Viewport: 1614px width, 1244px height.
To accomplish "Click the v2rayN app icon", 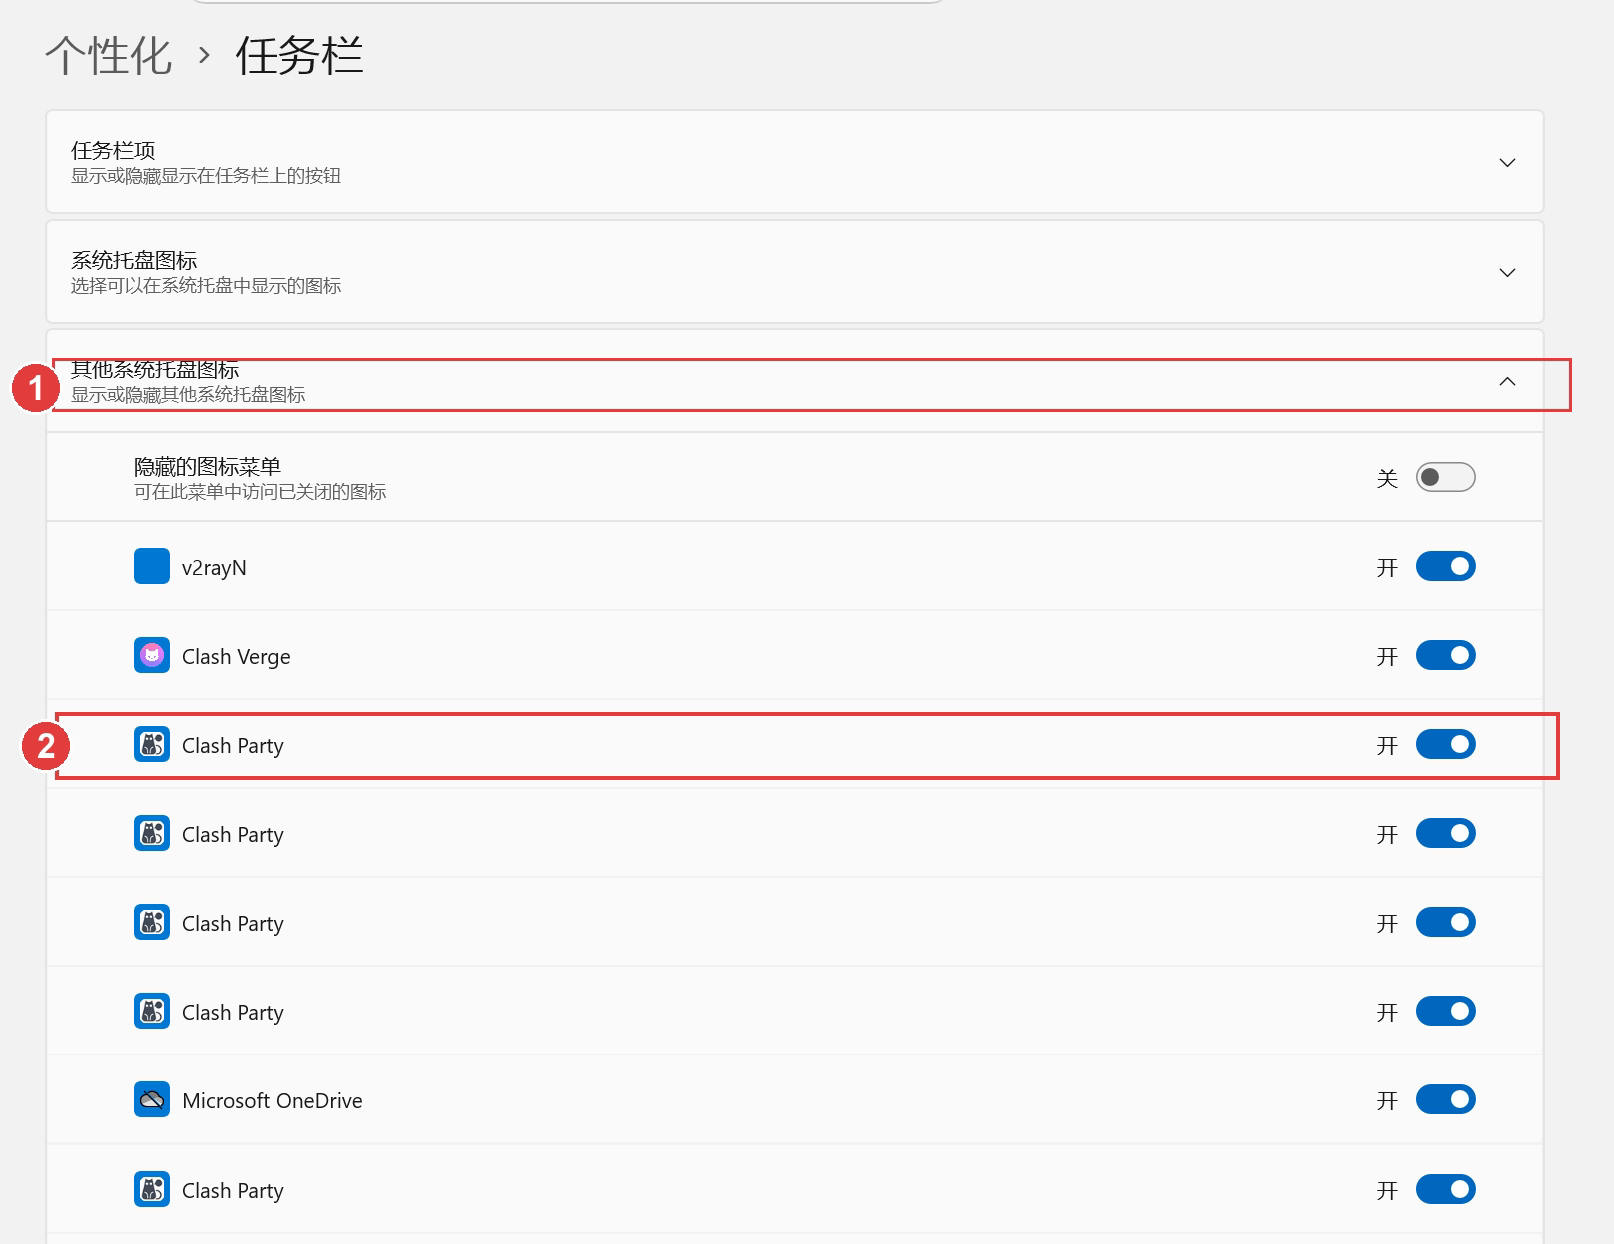I will click(x=152, y=566).
